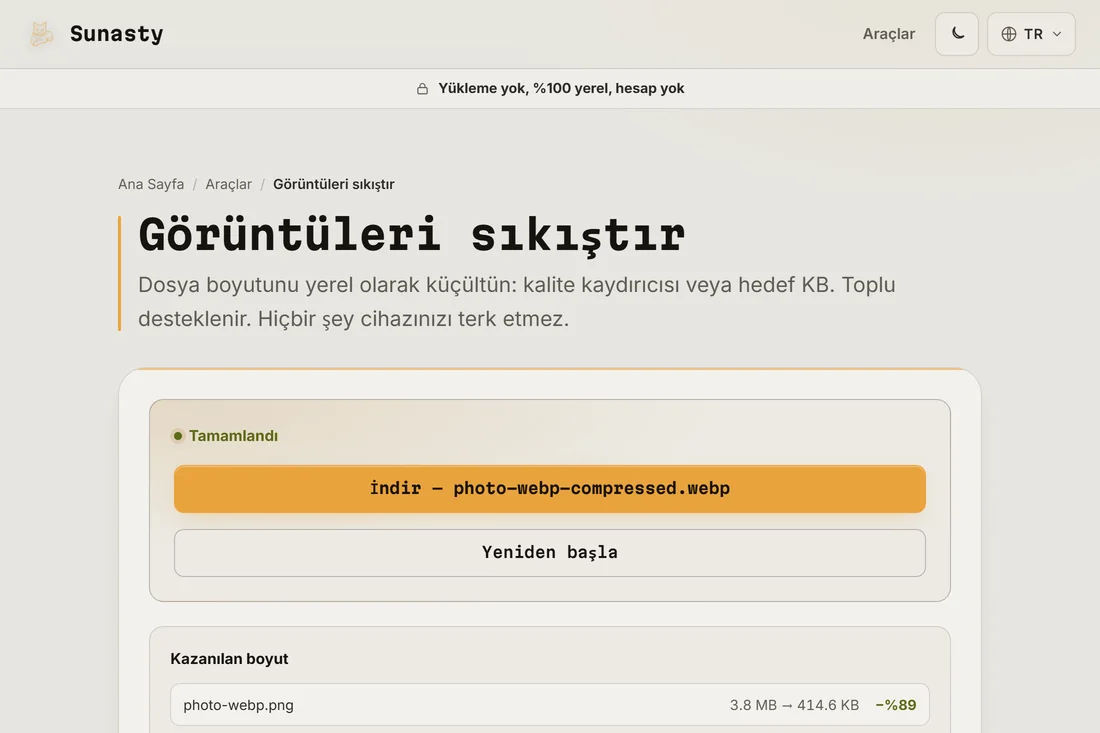Screen dimensions: 1100x733
Task: Select the photo-webp.png file row
Action: coord(550,705)
